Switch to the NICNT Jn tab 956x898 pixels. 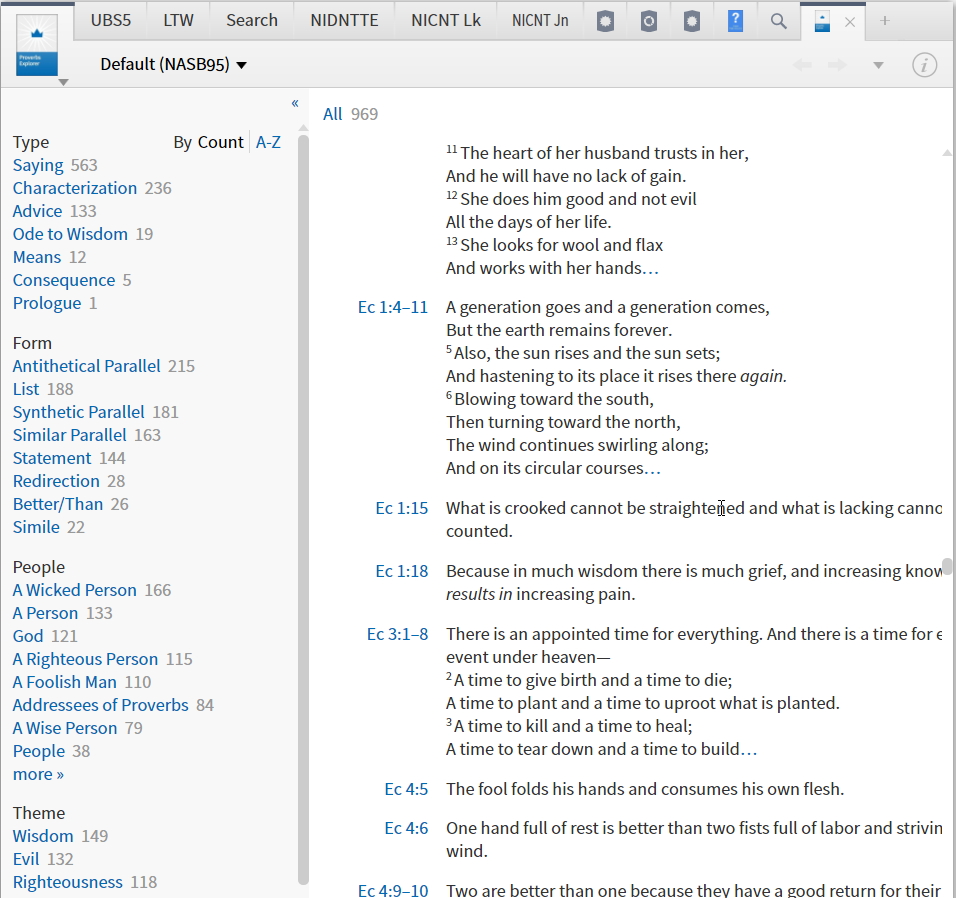pos(540,21)
